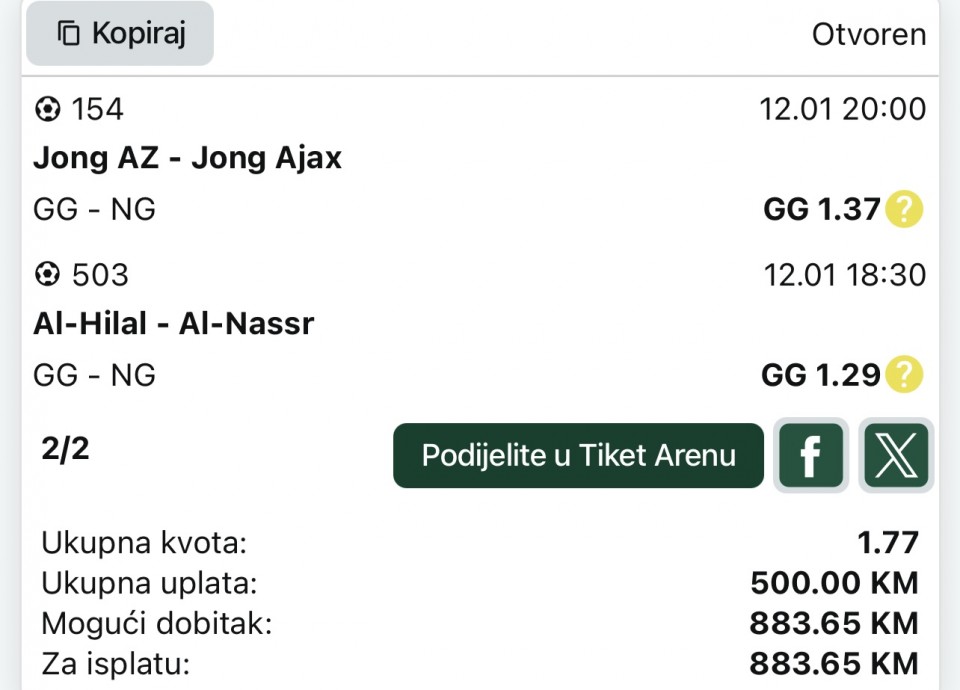Image resolution: width=960 pixels, height=690 pixels.
Task: Click the 12.01 18:30 match time
Action: (x=845, y=274)
